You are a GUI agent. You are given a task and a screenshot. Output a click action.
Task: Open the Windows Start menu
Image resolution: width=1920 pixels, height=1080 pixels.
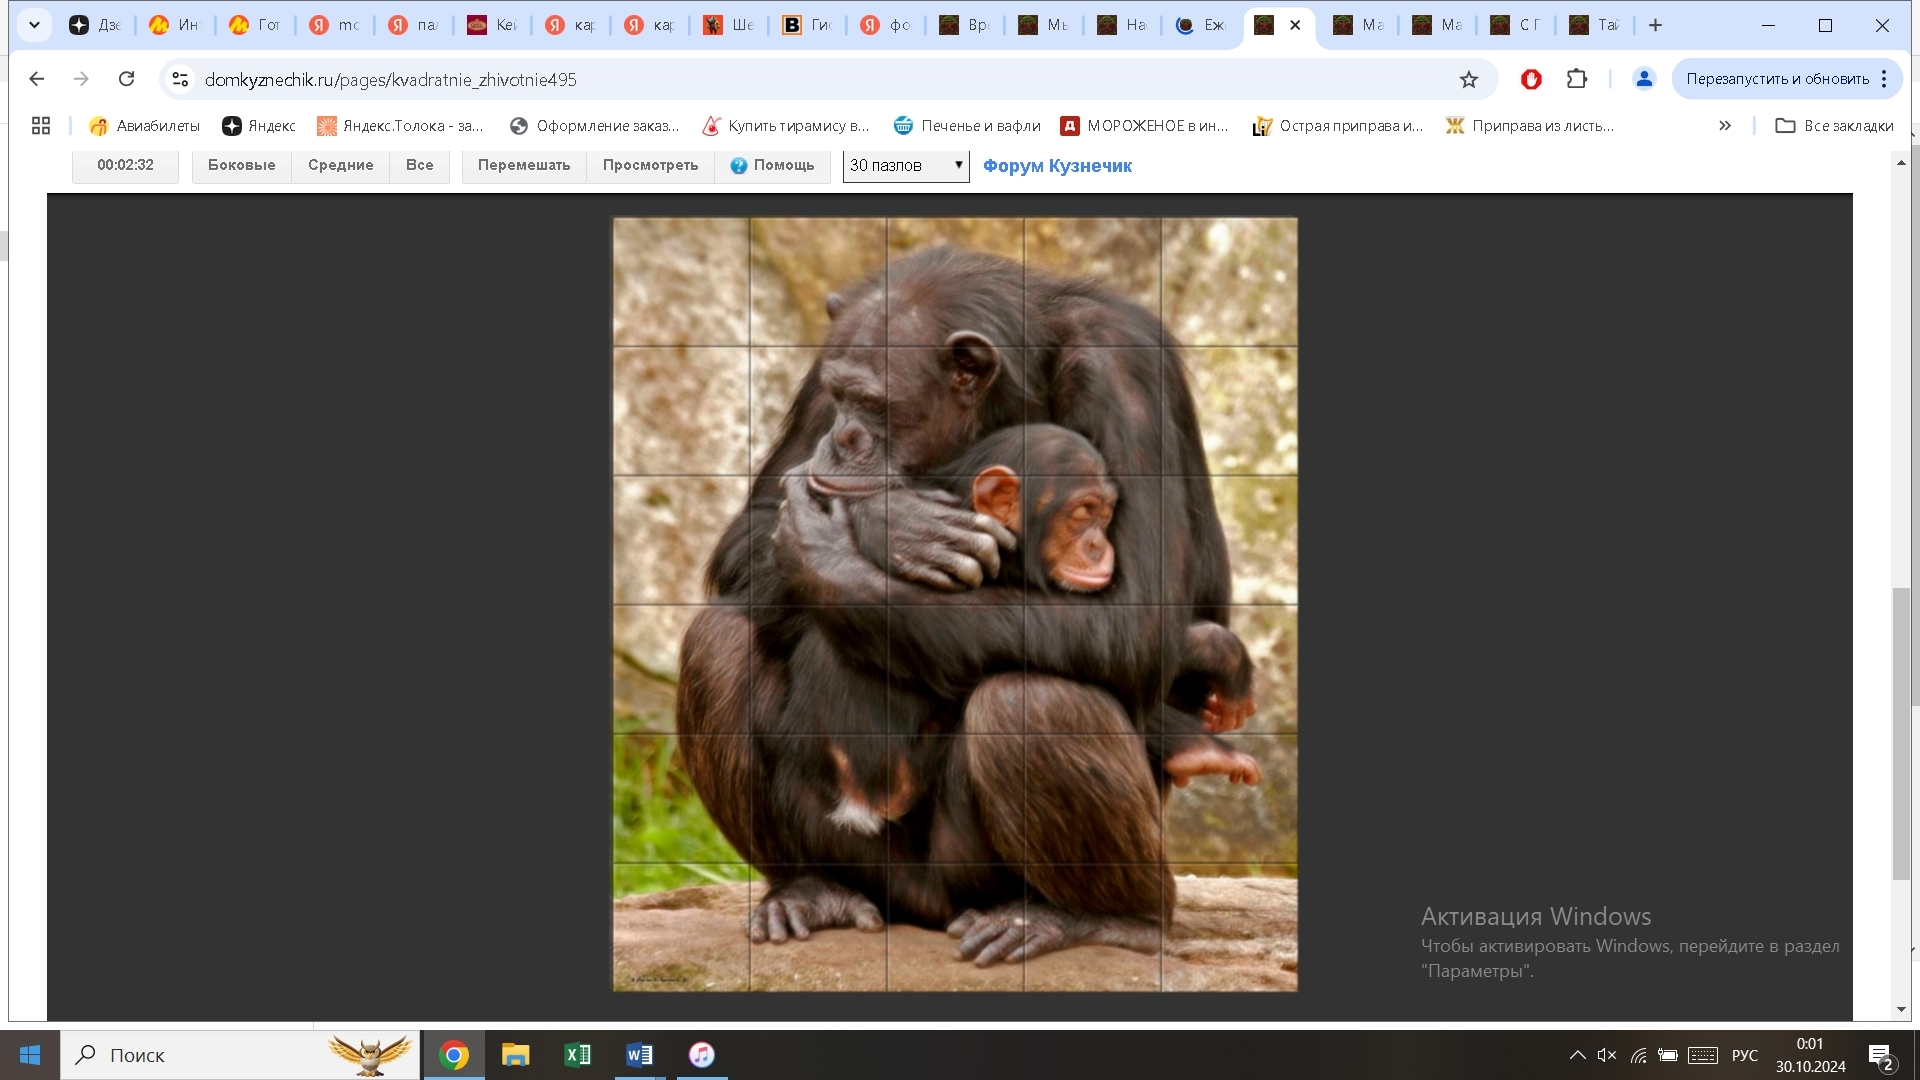[30, 1055]
